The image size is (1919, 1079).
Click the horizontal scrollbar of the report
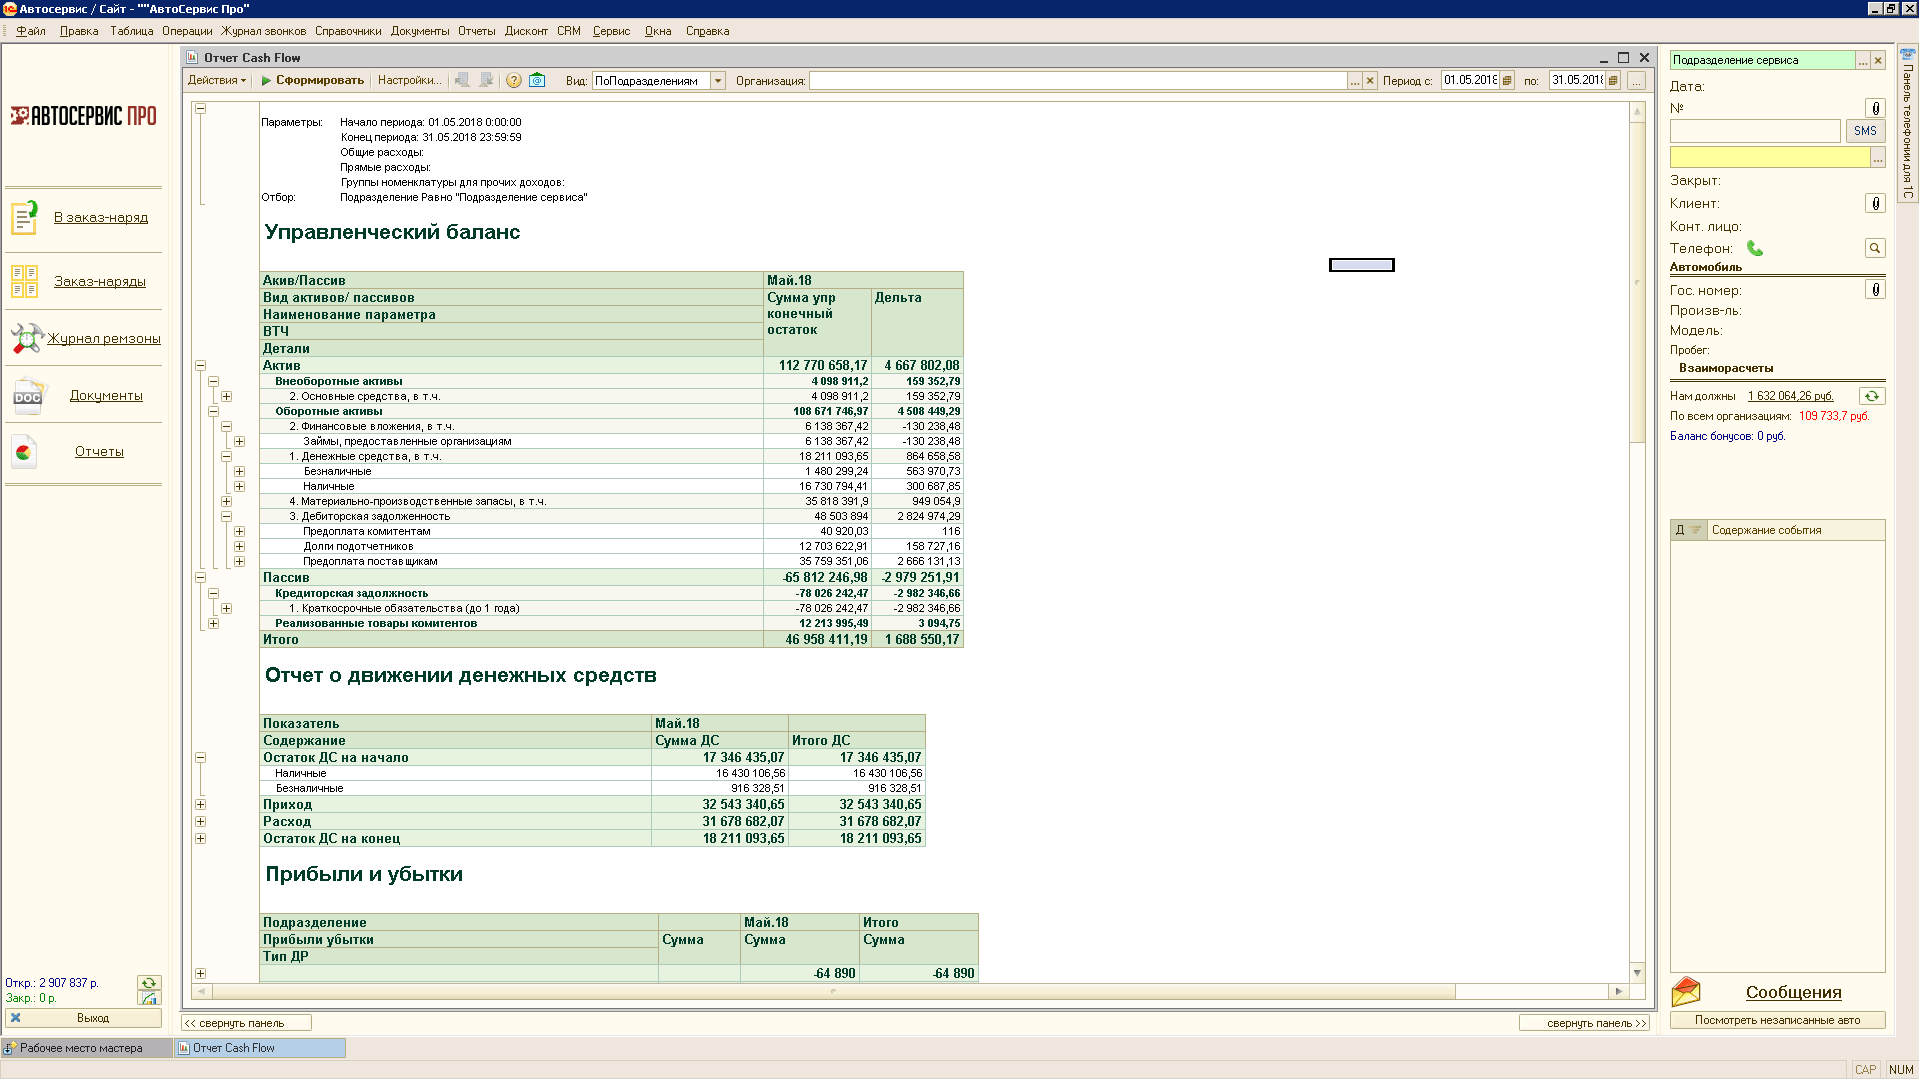(x=832, y=992)
